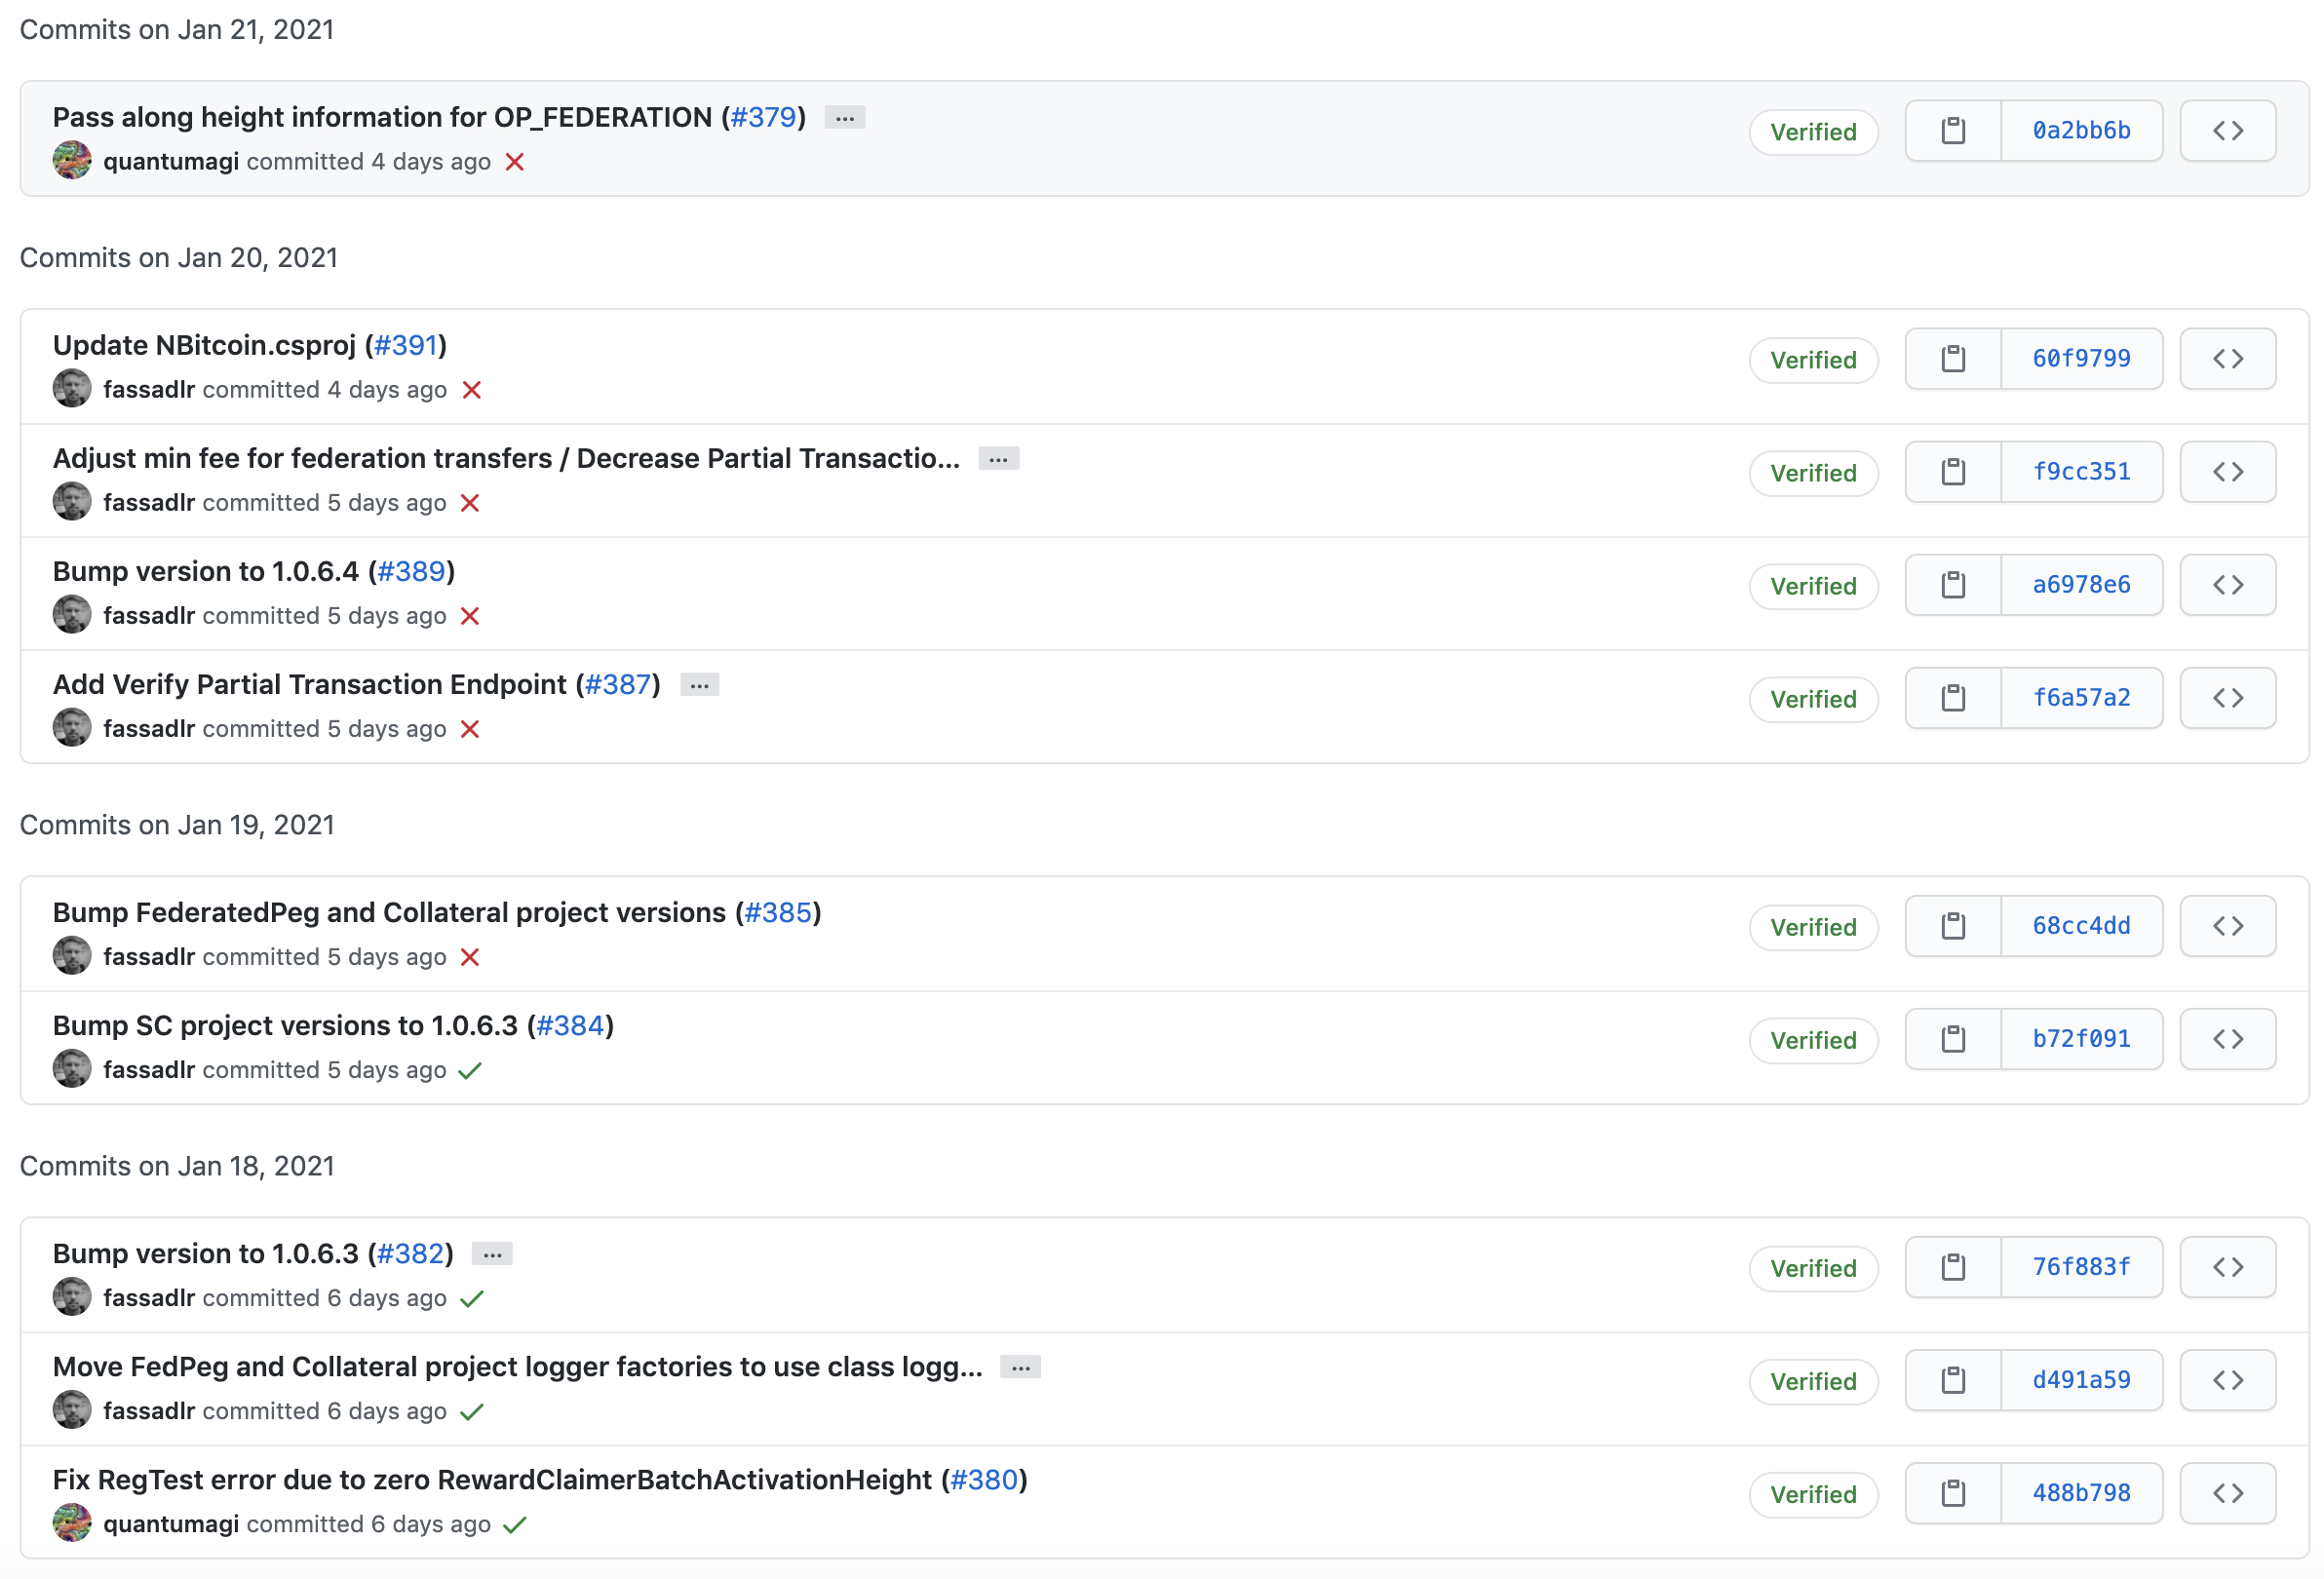This screenshot has width=2324, height=1579.
Task: Expand description of Pass along height commit
Action: tap(844, 118)
